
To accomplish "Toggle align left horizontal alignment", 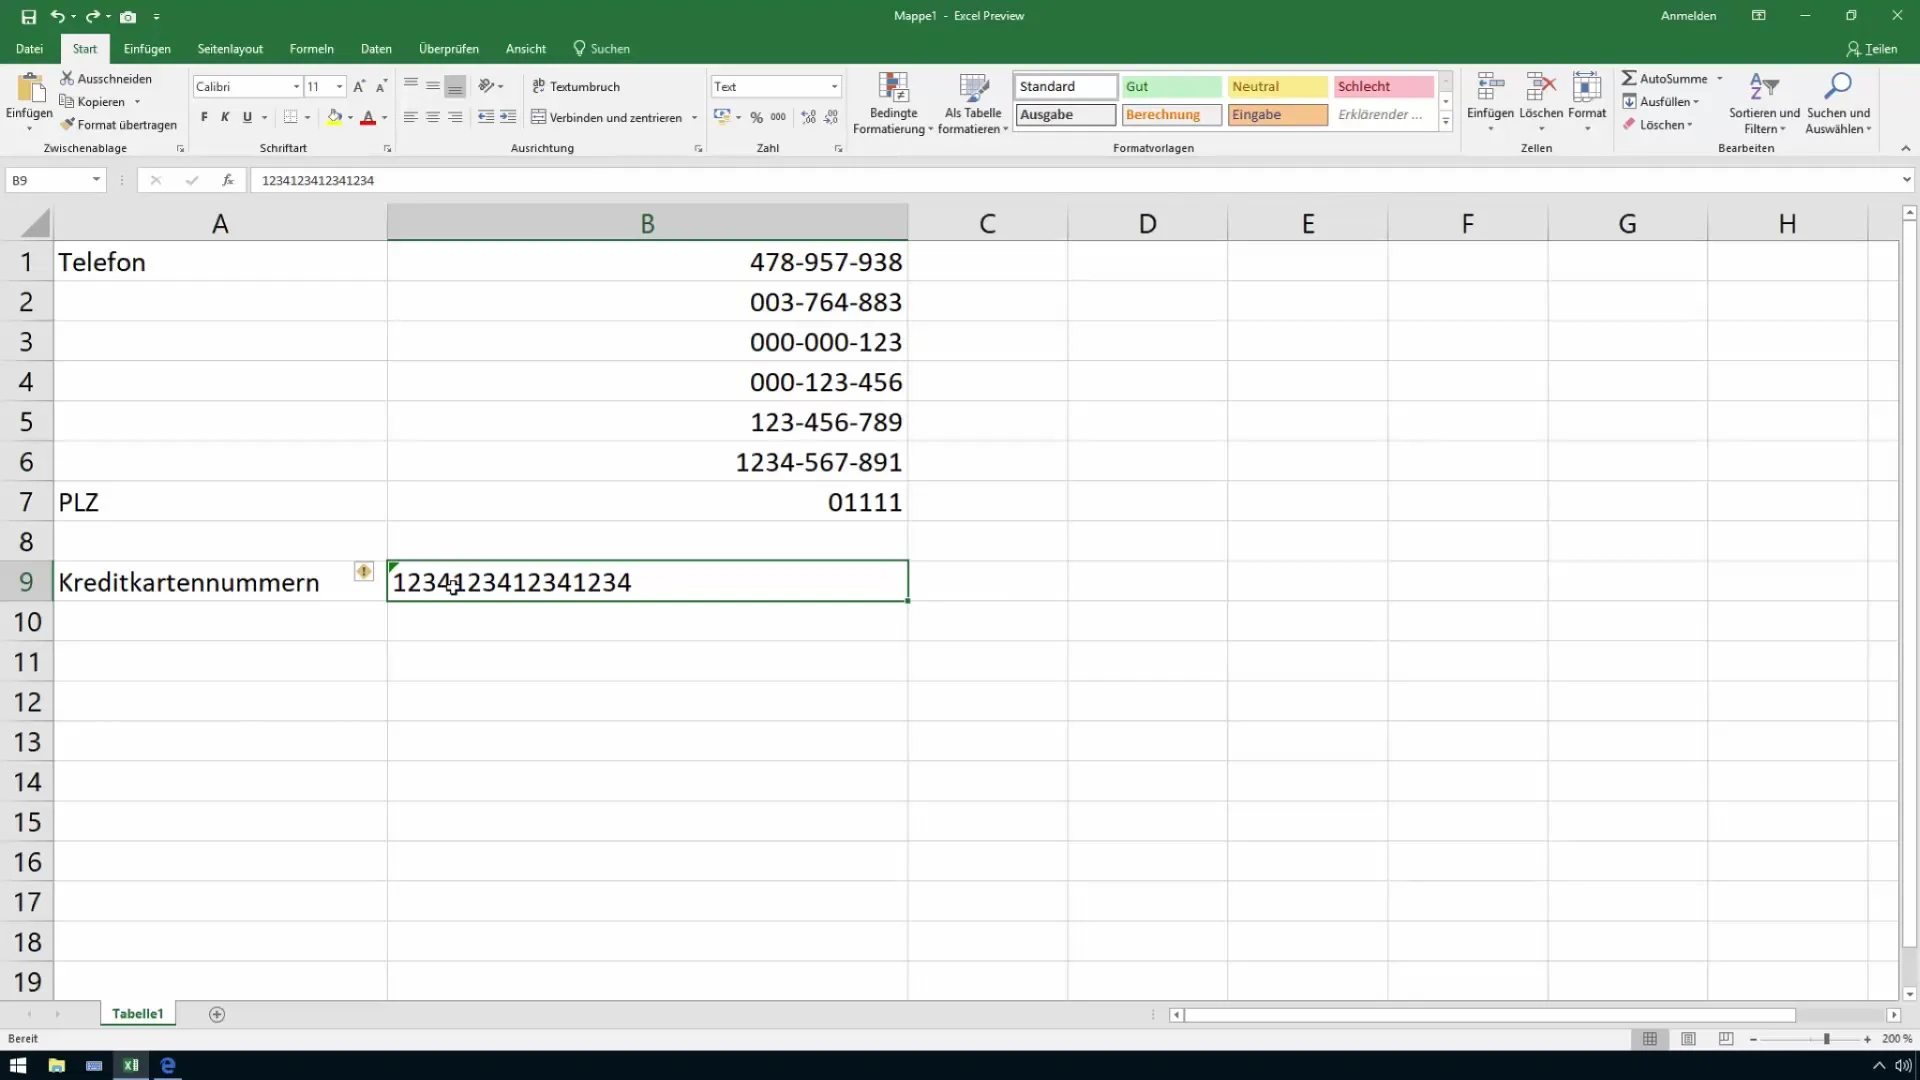I will pos(410,117).
